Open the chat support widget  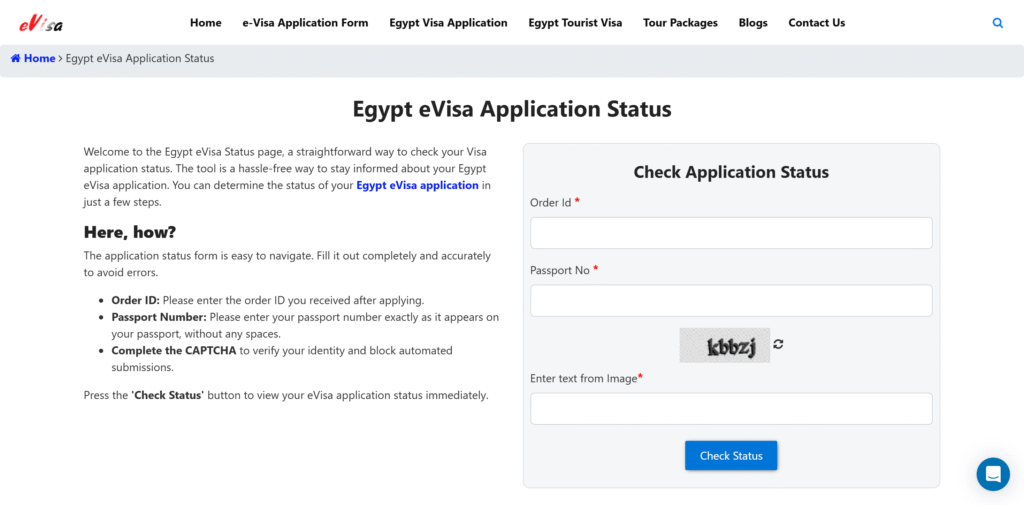click(x=993, y=474)
